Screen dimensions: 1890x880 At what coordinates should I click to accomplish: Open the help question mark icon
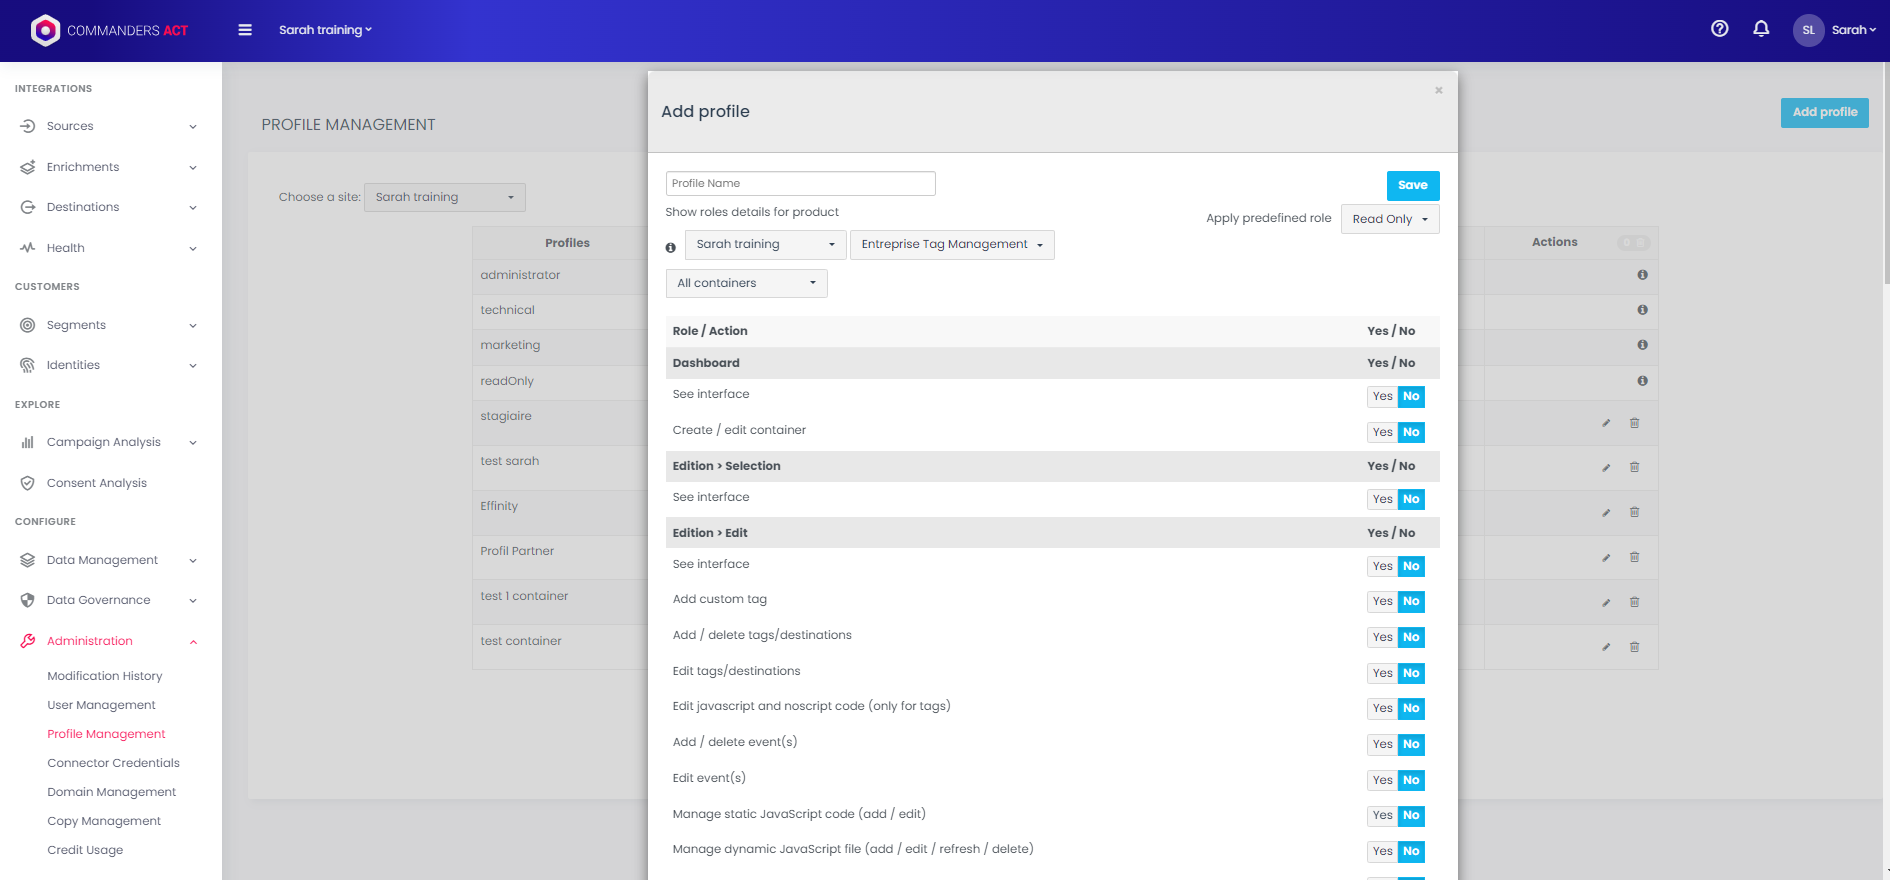(x=1719, y=29)
